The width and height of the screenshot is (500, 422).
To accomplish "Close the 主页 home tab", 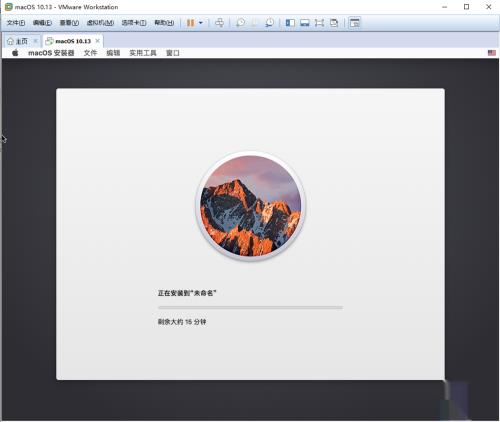I will pyautogui.click(x=35, y=41).
